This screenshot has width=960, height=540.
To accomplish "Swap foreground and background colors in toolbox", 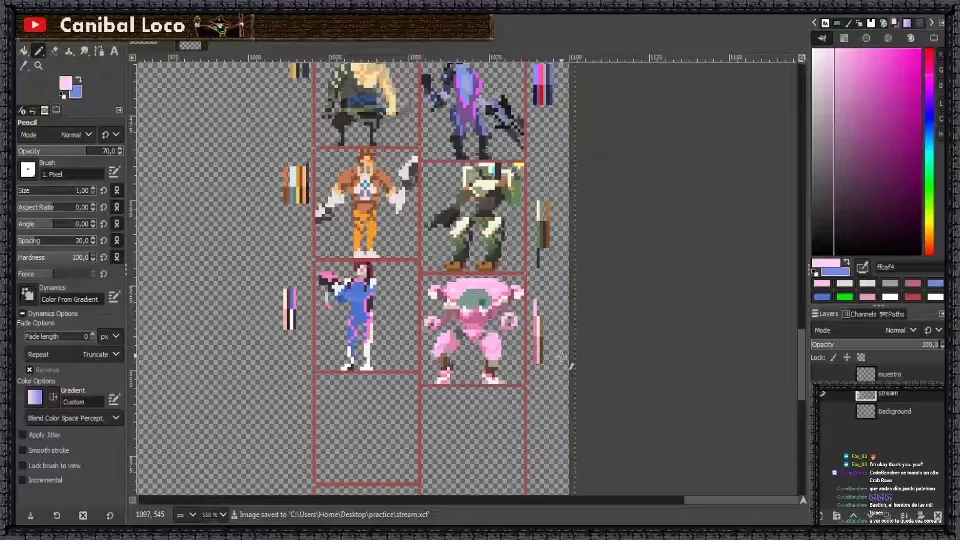I will click(78, 80).
